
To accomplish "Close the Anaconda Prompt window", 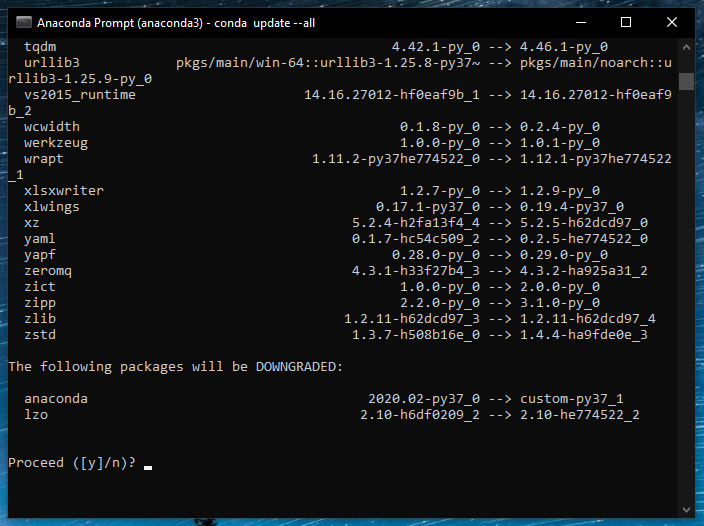I will tap(672, 21).
